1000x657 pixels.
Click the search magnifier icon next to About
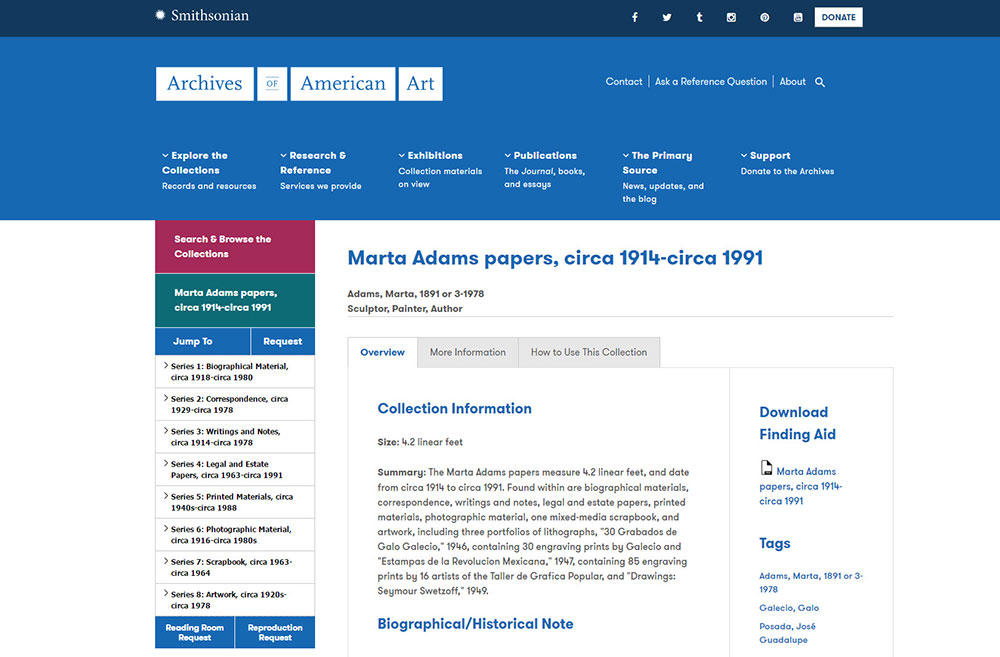[x=820, y=82]
